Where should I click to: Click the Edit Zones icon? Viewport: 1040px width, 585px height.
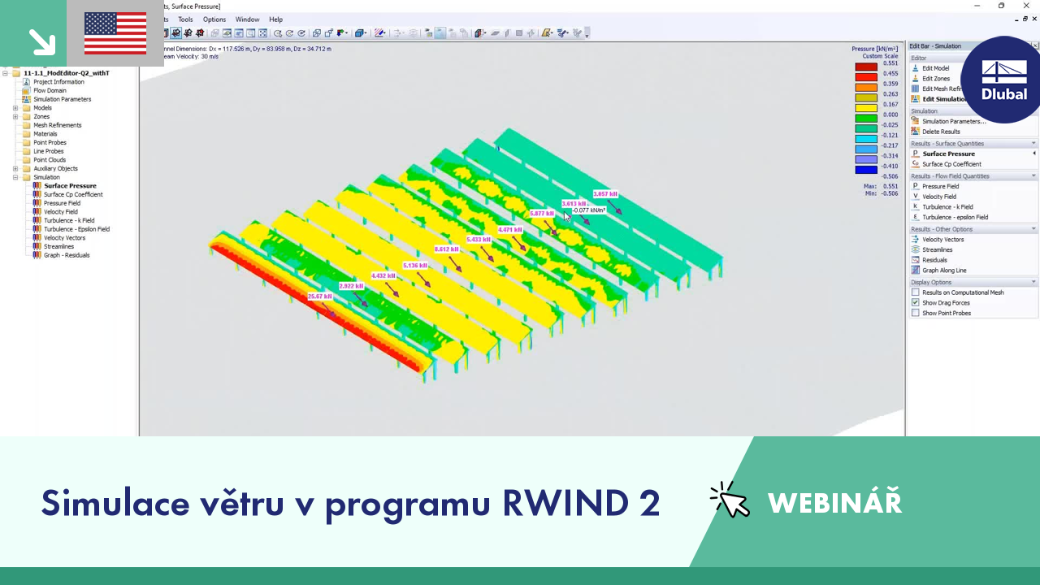pos(915,78)
